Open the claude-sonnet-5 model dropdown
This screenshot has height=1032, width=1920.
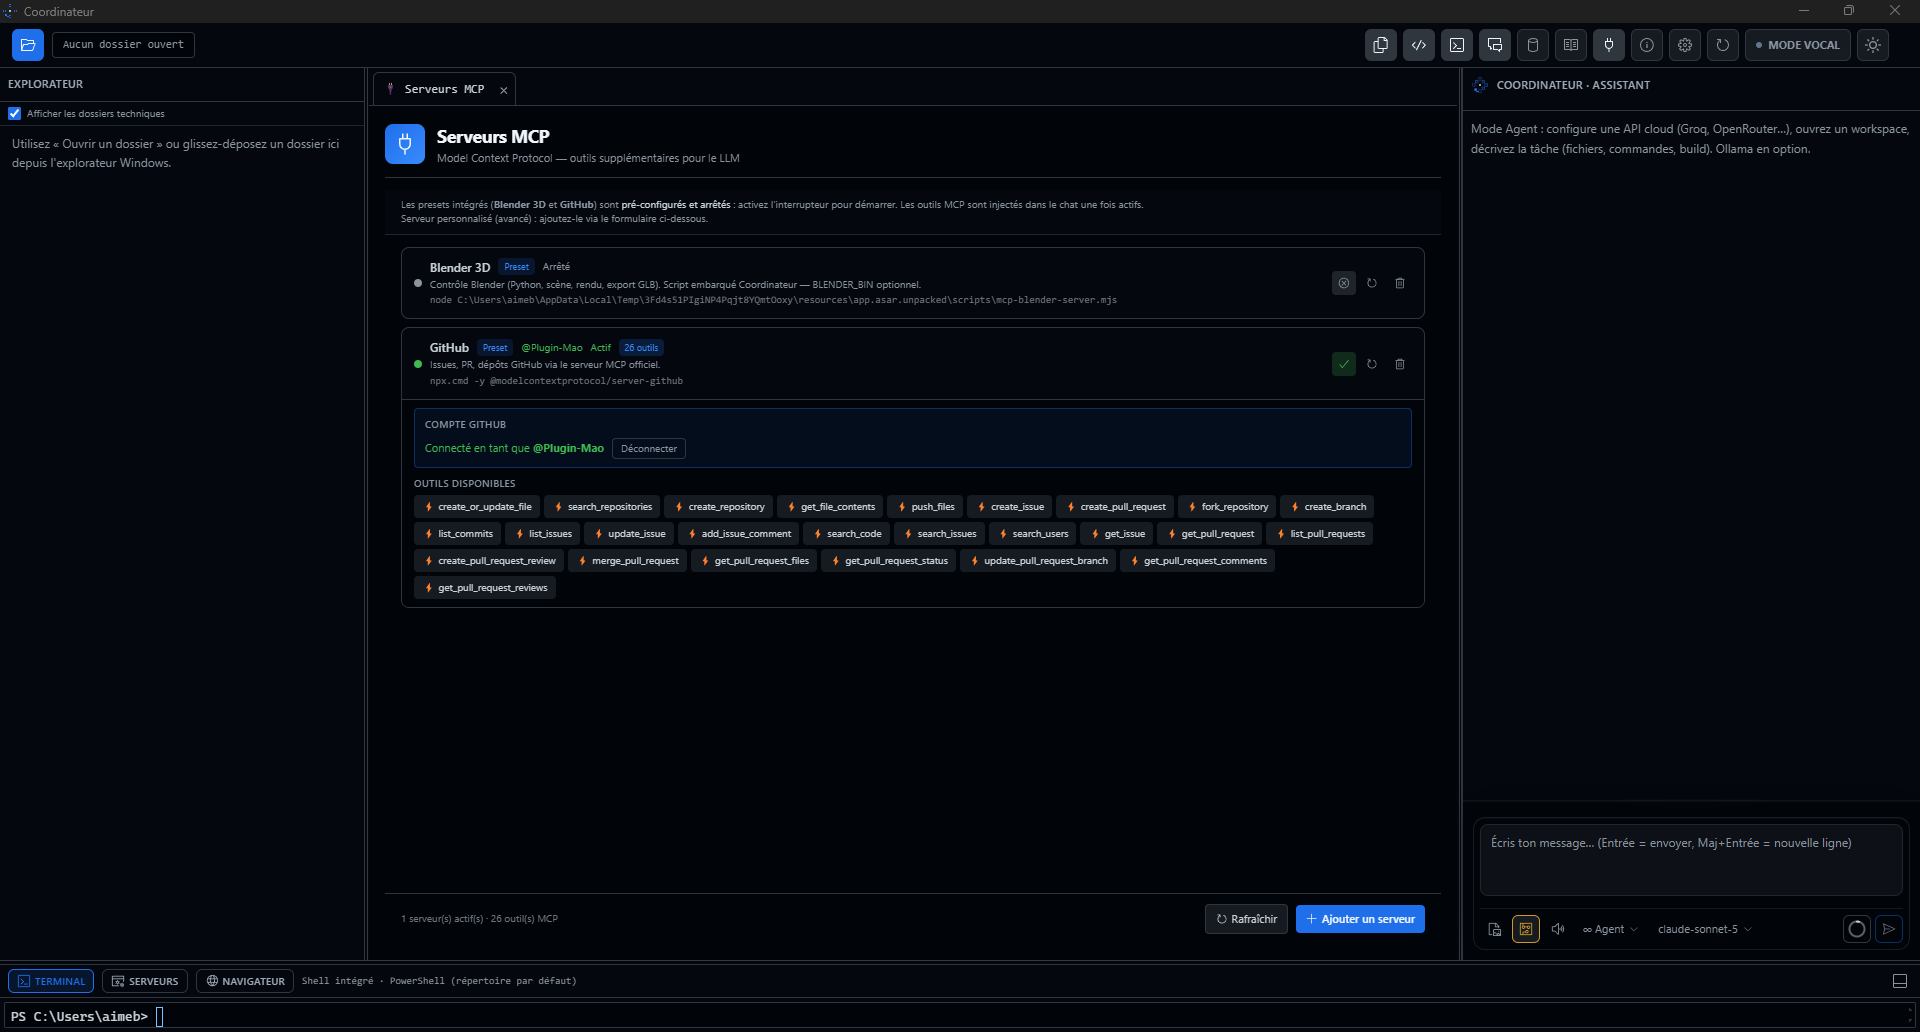point(1704,929)
